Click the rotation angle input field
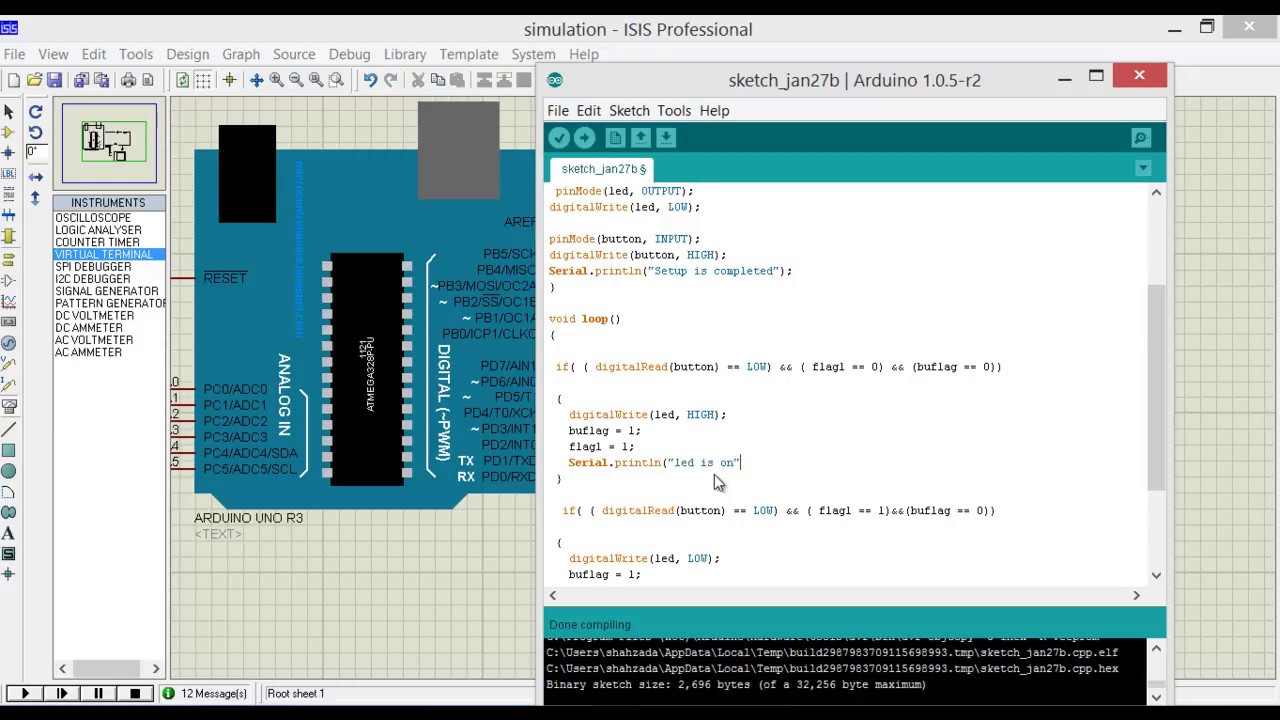The width and height of the screenshot is (1280, 720). 35,152
